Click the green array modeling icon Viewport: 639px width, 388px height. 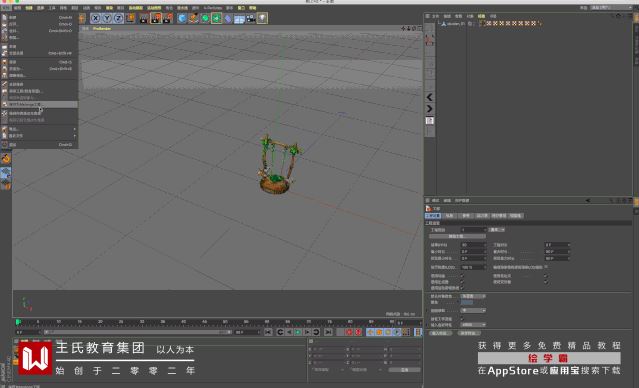(x=216, y=18)
